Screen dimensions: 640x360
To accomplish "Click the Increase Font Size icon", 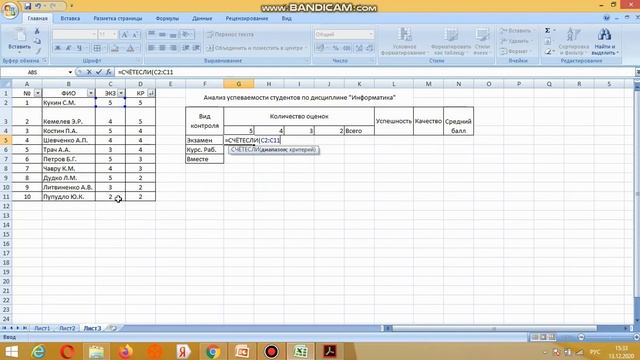I will pos(125,35).
